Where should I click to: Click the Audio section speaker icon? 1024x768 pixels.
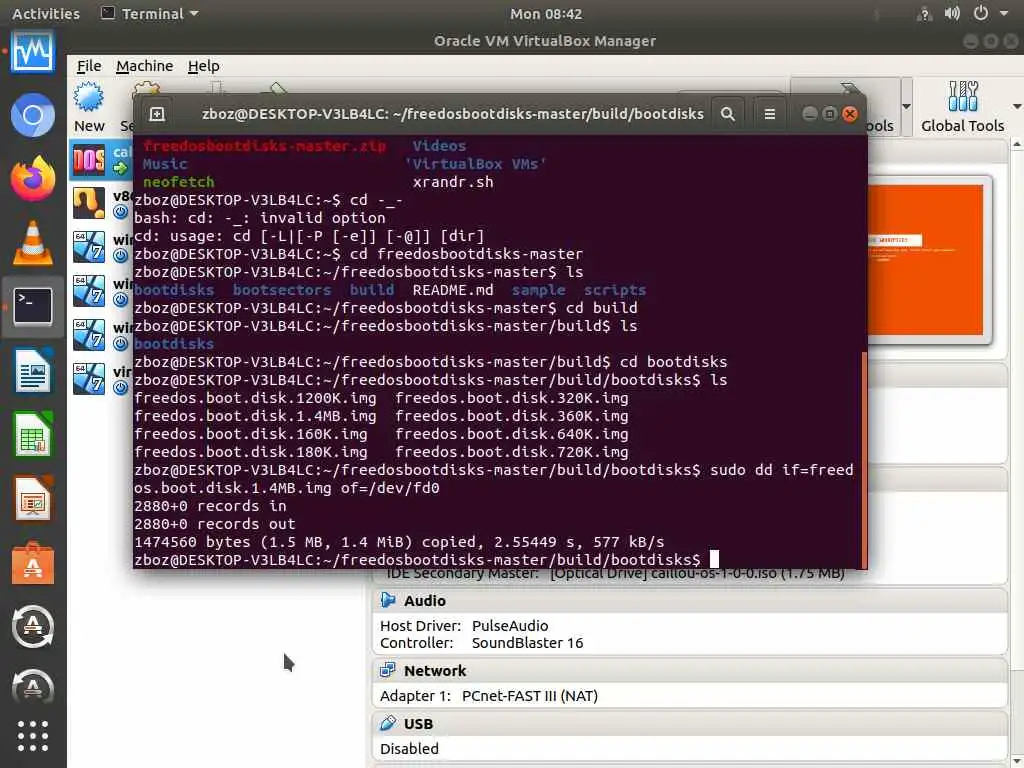coord(388,600)
